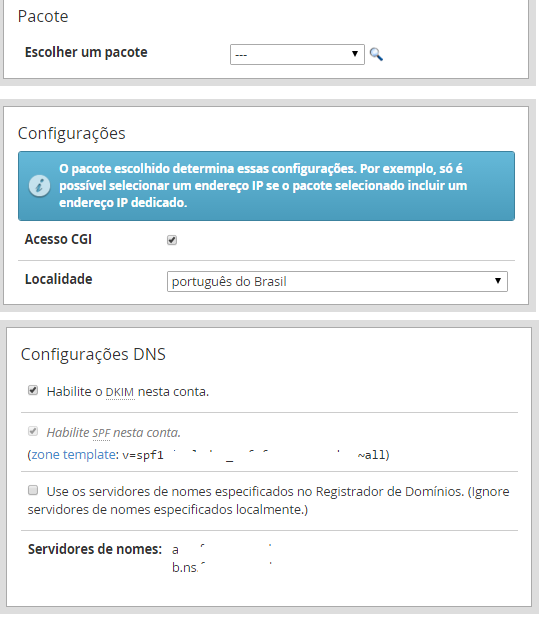Uncheck Habilite o DKIM nesta conta
The width and height of the screenshot is (551, 633).
click(33, 390)
